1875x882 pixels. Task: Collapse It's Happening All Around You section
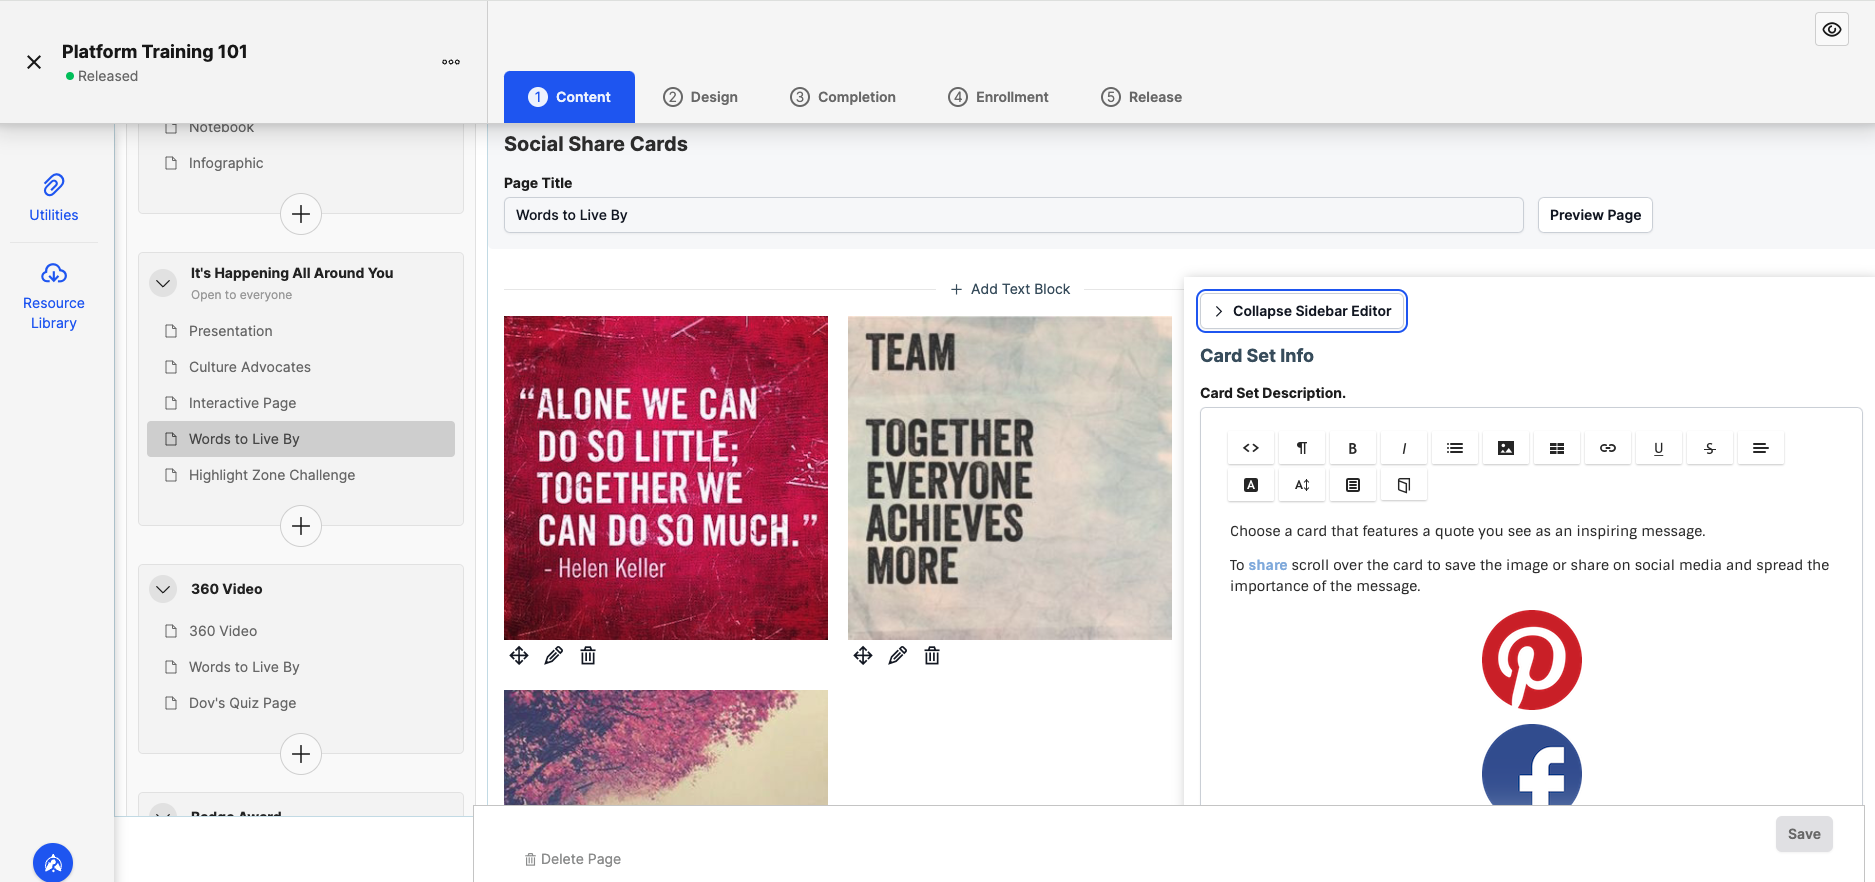163,283
